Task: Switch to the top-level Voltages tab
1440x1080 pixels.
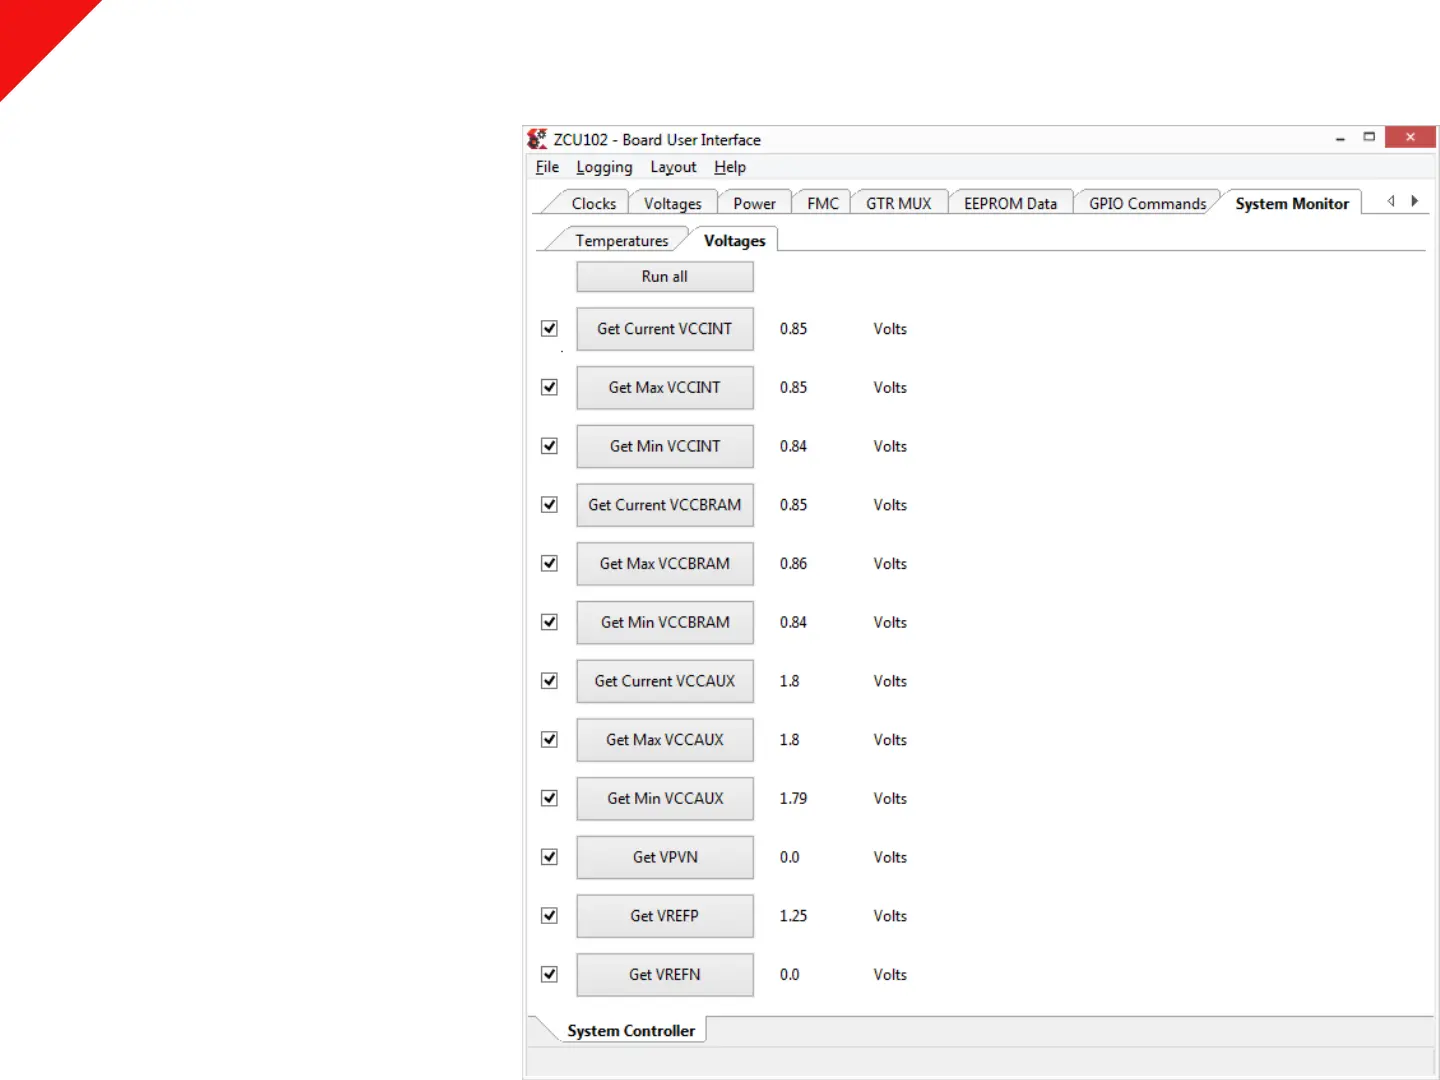Action: click(672, 203)
